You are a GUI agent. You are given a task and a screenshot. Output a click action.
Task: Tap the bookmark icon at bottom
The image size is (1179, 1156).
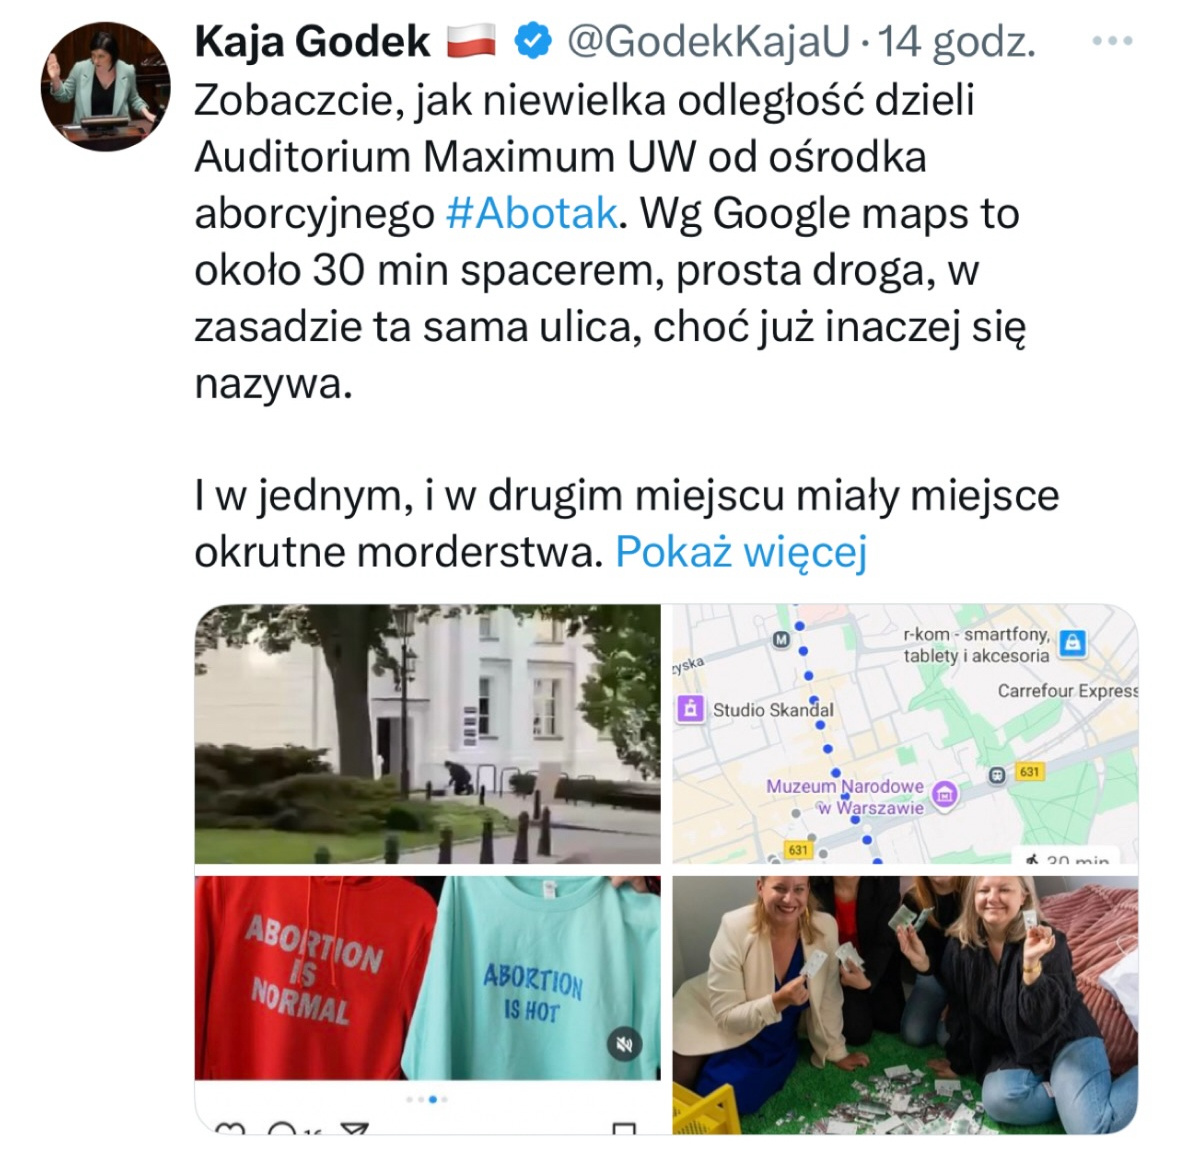[x=623, y=1128]
